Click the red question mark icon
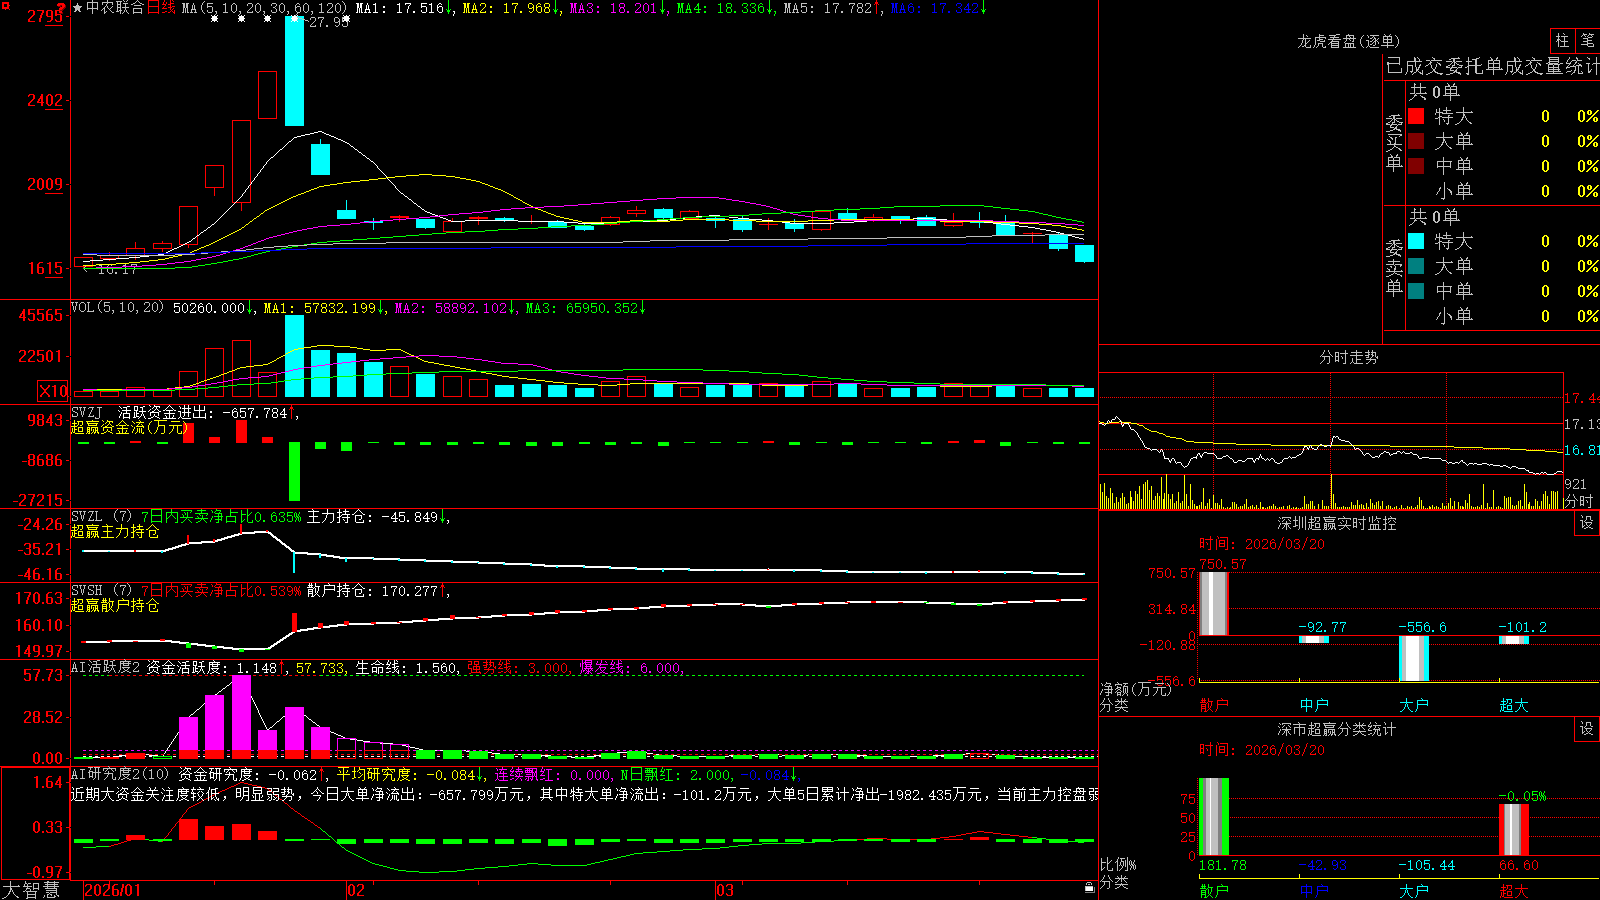 (x=62, y=9)
